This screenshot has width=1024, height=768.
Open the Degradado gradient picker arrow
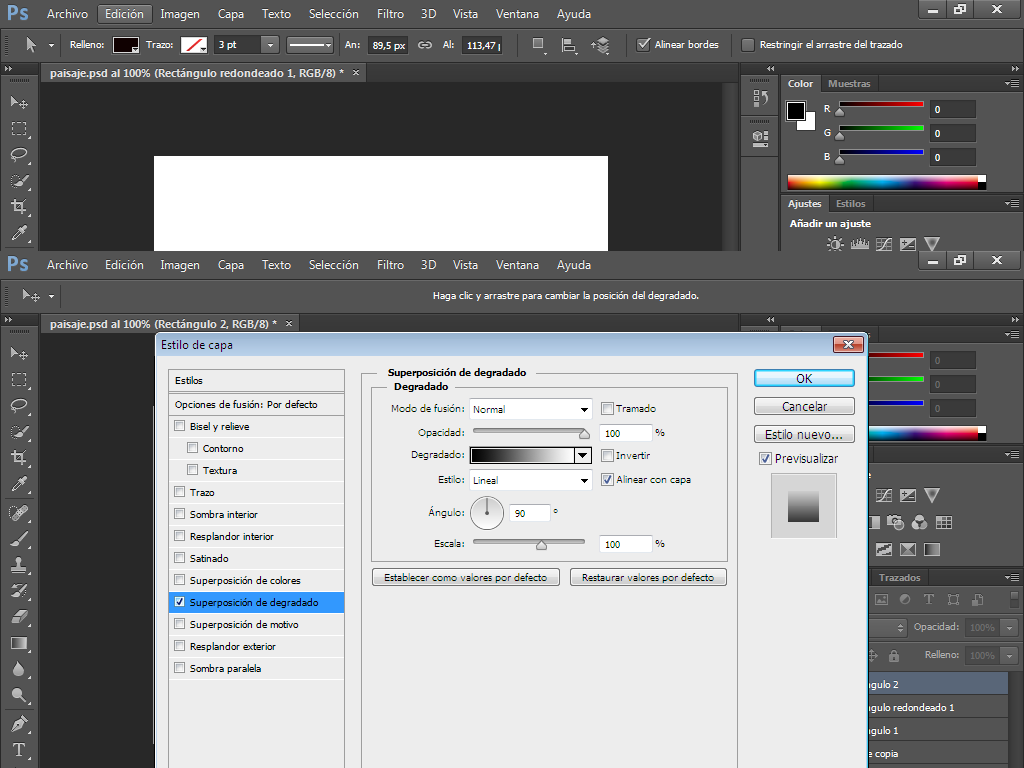[583, 455]
